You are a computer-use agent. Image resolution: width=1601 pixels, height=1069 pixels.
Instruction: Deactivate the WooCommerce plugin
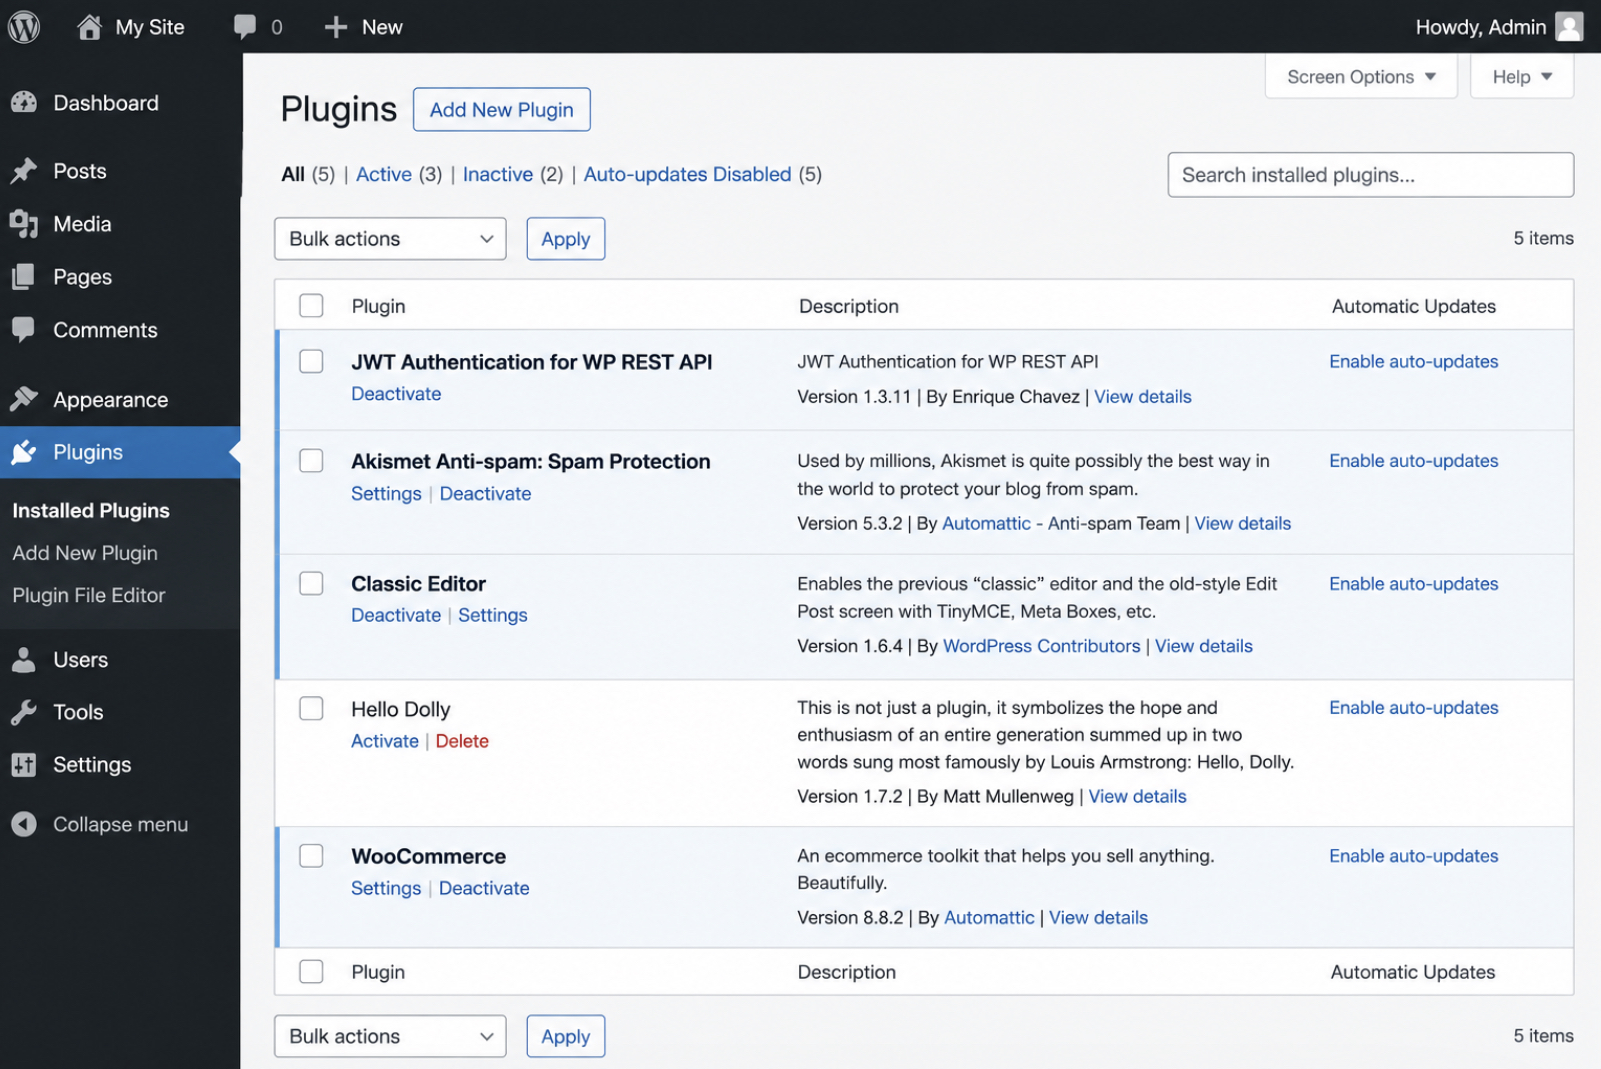(484, 888)
